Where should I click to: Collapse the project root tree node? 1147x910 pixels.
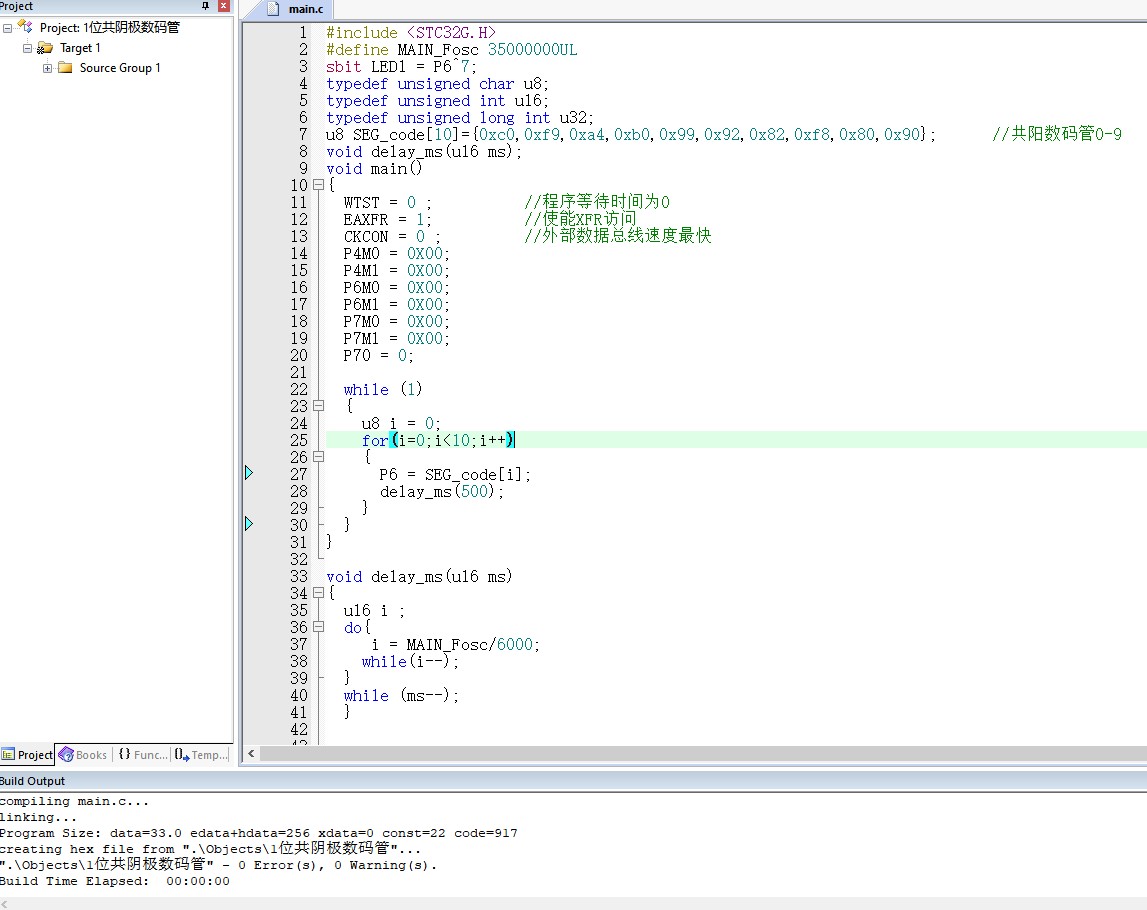[7, 28]
